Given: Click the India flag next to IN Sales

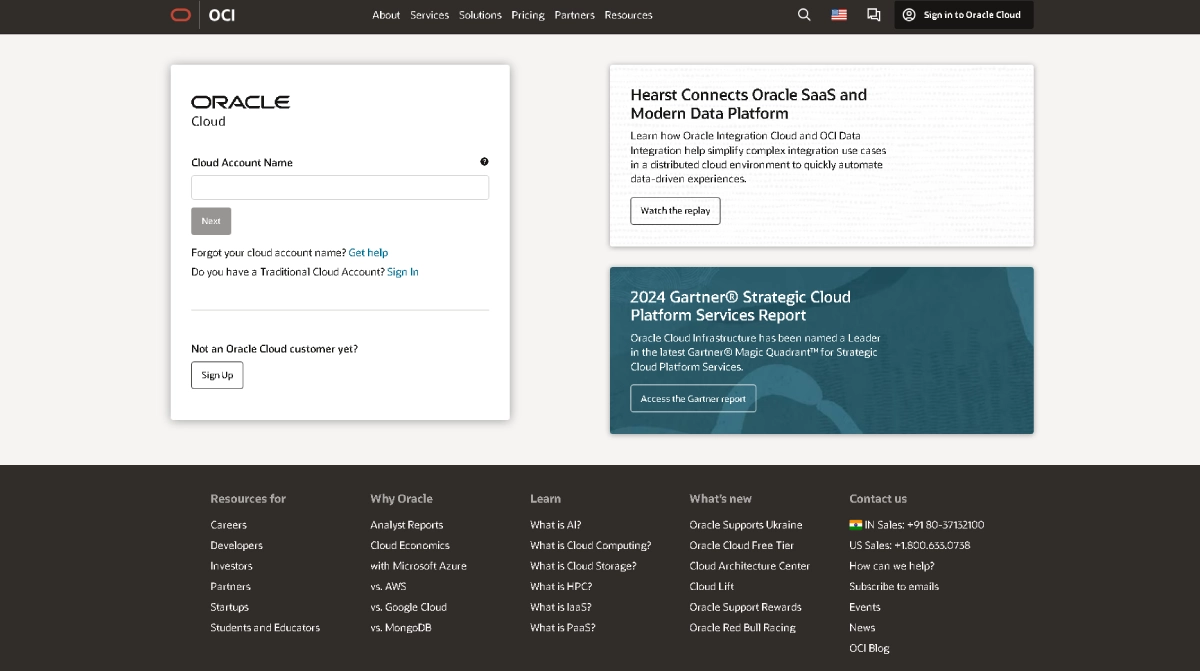Looking at the screenshot, I should tap(855, 524).
